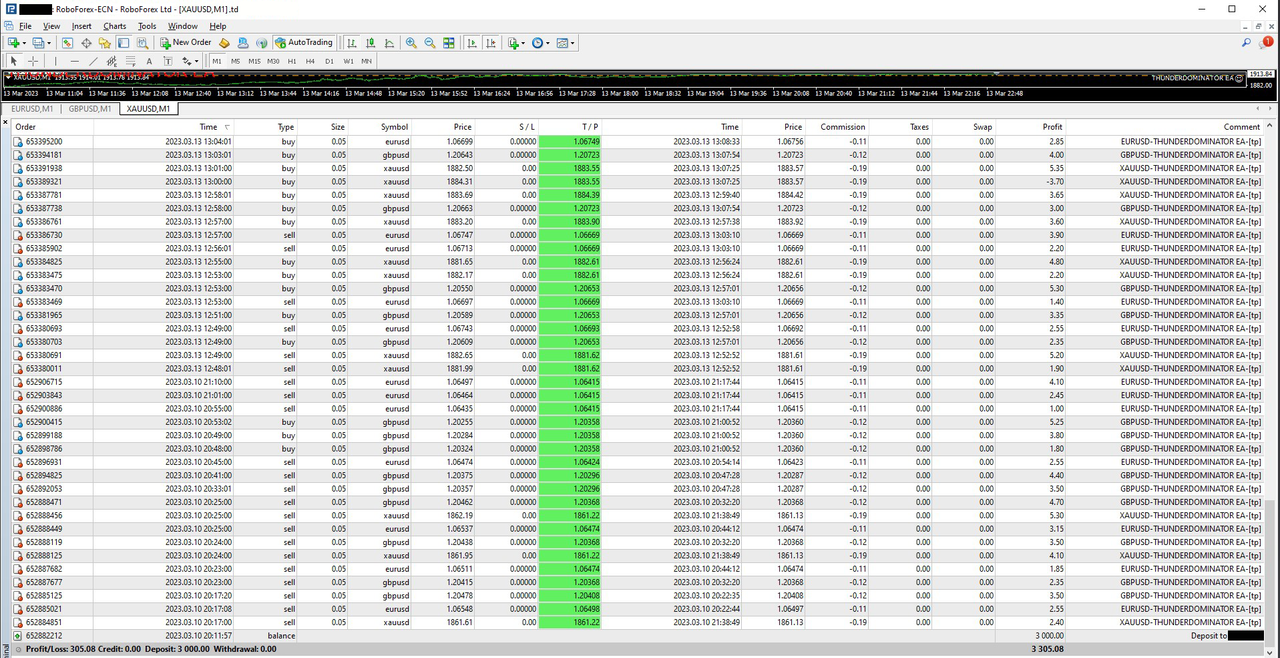Expand the New Chart dropdown arrow
Screen dimensions: 1280x658
click(x=25, y=43)
